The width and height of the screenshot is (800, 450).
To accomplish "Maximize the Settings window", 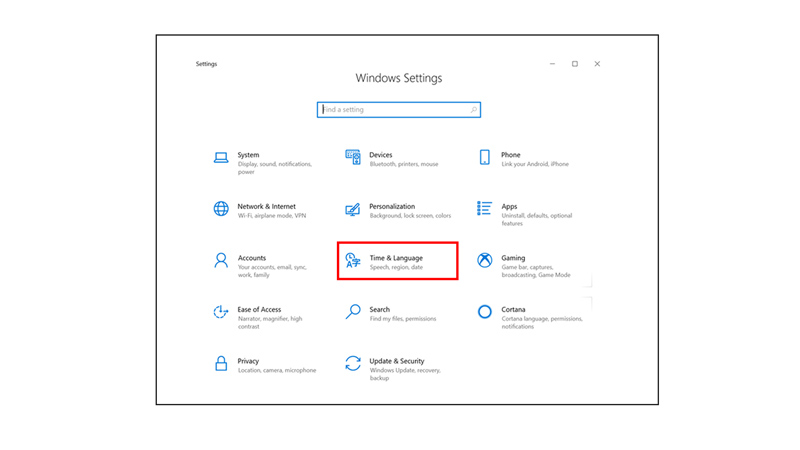I will 574,64.
